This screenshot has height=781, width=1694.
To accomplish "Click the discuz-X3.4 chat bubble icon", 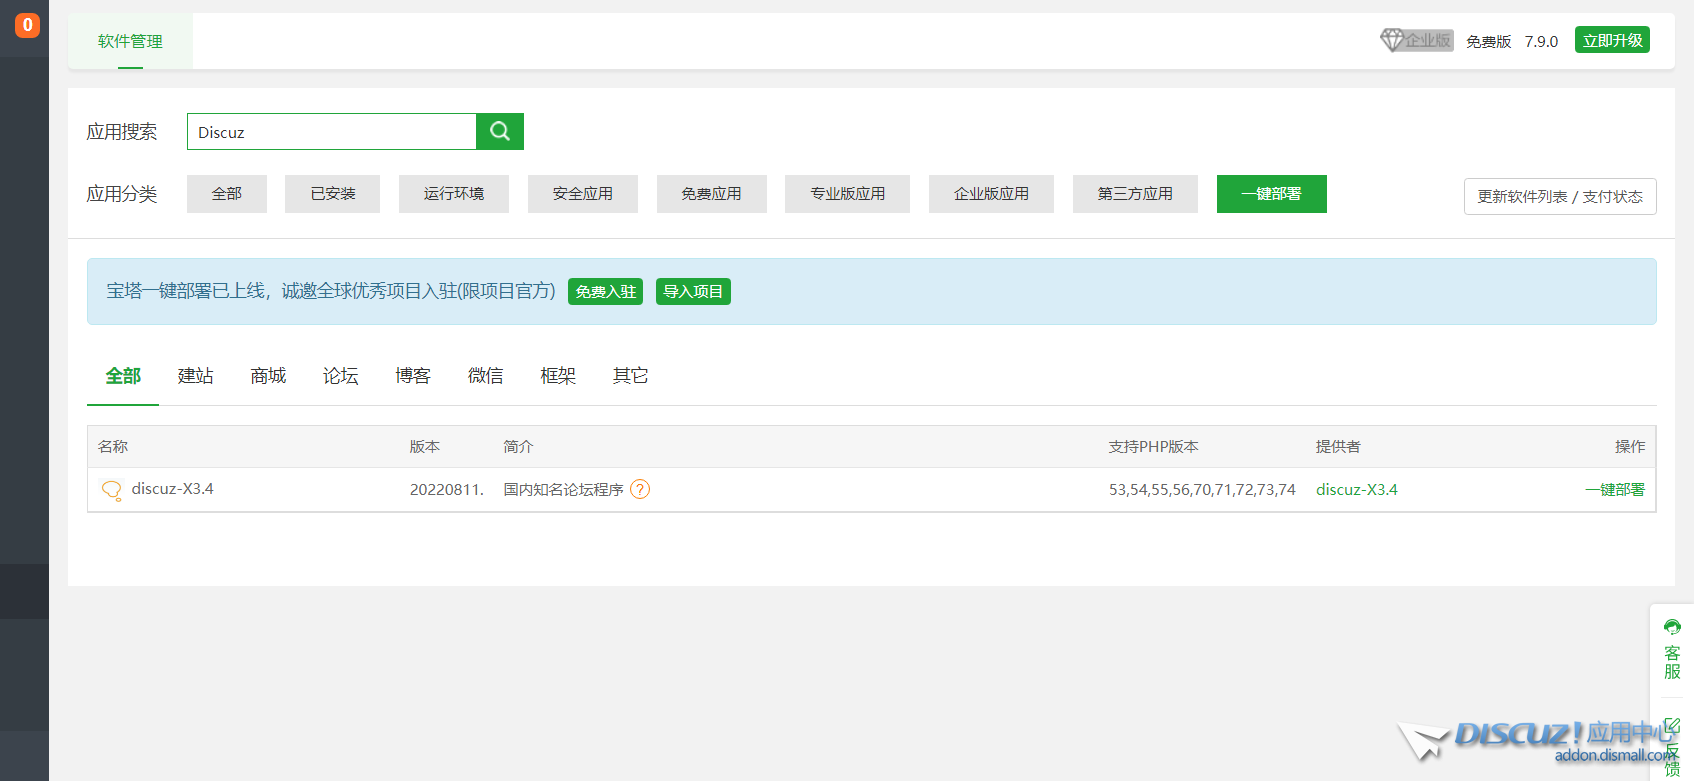I will [x=111, y=490].
